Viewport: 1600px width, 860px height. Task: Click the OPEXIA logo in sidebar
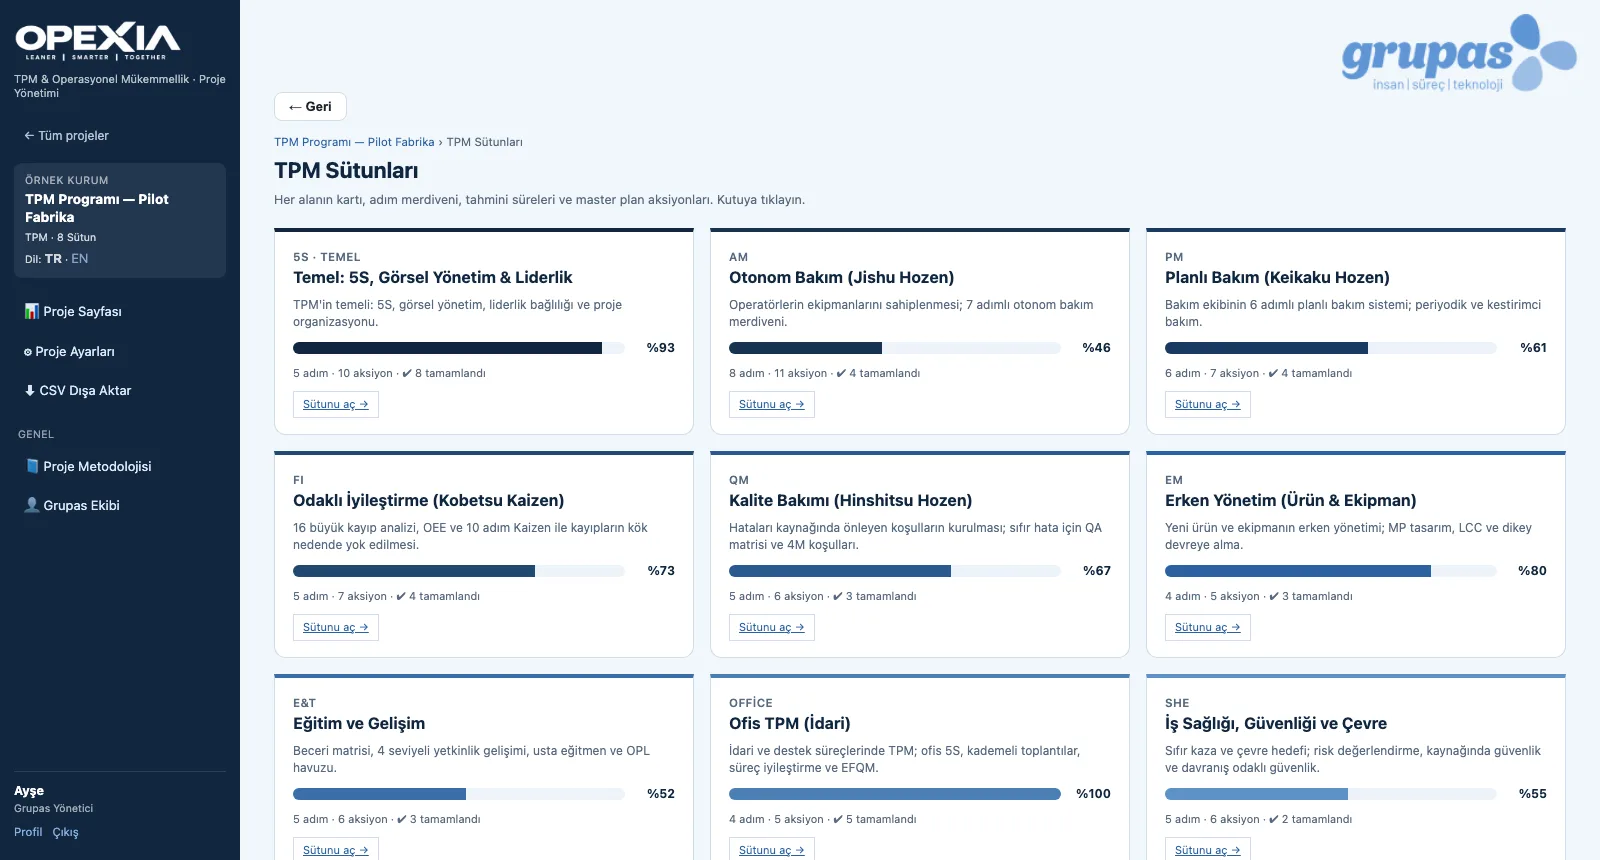click(x=98, y=41)
